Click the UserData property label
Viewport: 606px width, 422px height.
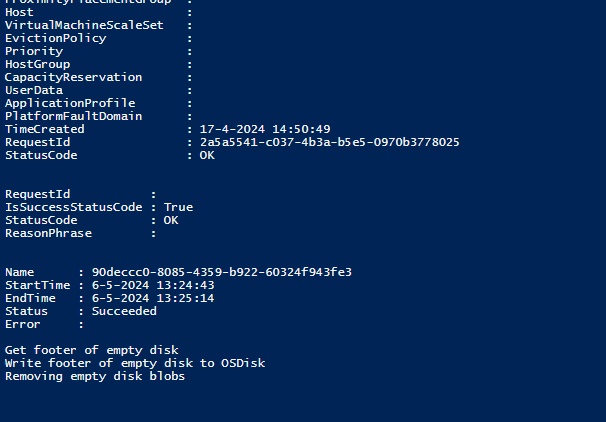(34, 90)
